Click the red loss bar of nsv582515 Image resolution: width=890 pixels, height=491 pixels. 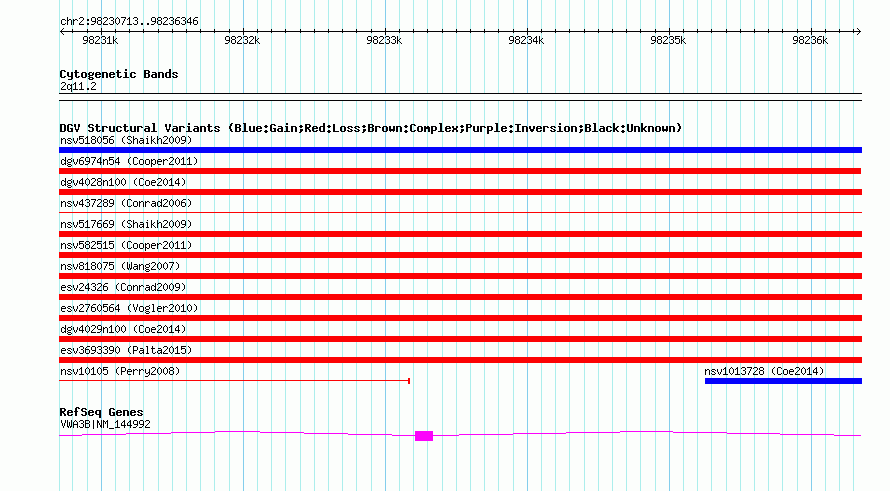pos(460,255)
